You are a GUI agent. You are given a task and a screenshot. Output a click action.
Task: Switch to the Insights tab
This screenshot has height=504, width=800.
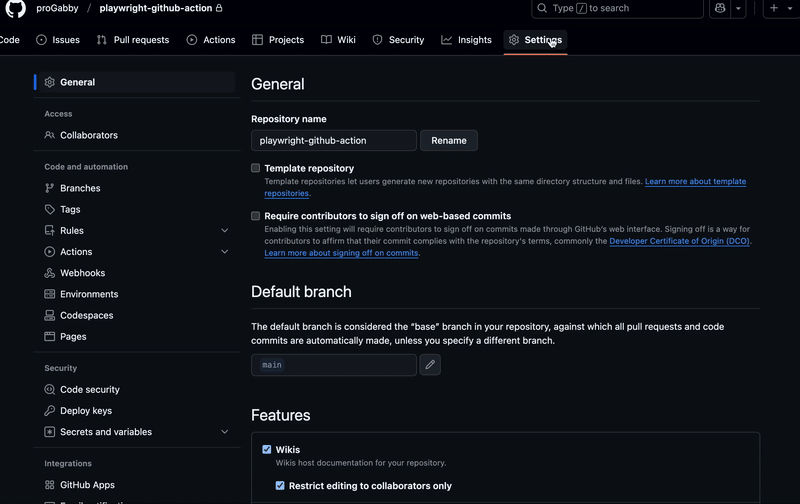(x=466, y=40)
